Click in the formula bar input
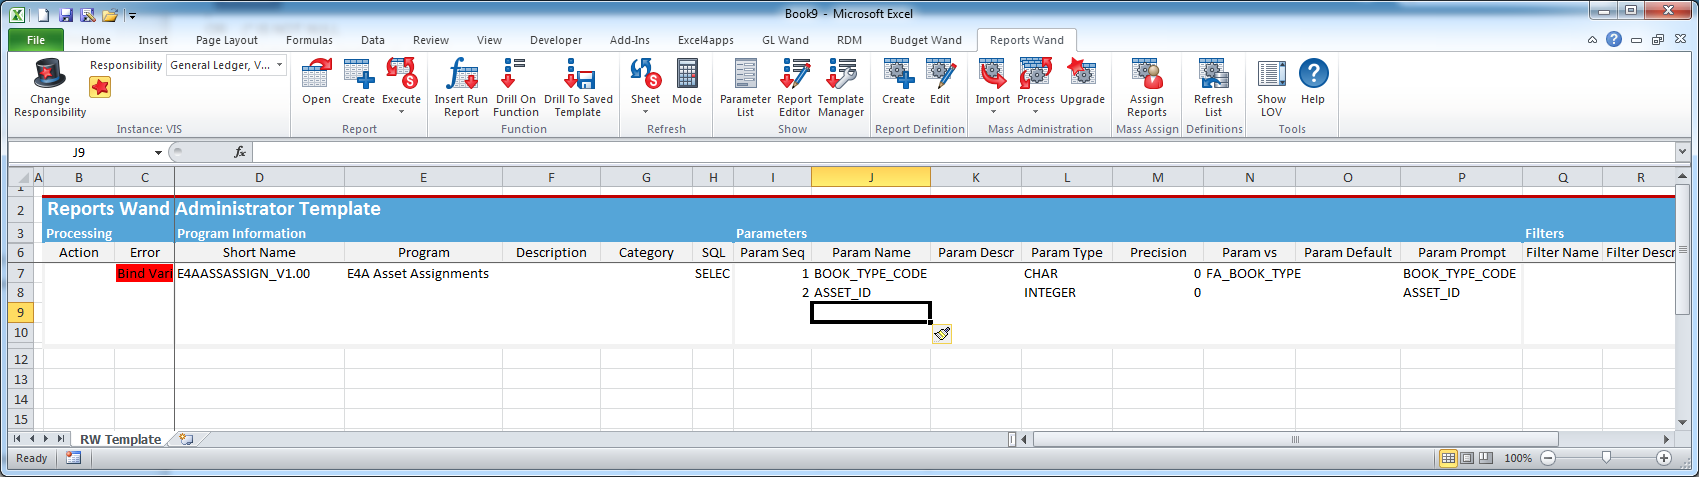 coord(964,152)
